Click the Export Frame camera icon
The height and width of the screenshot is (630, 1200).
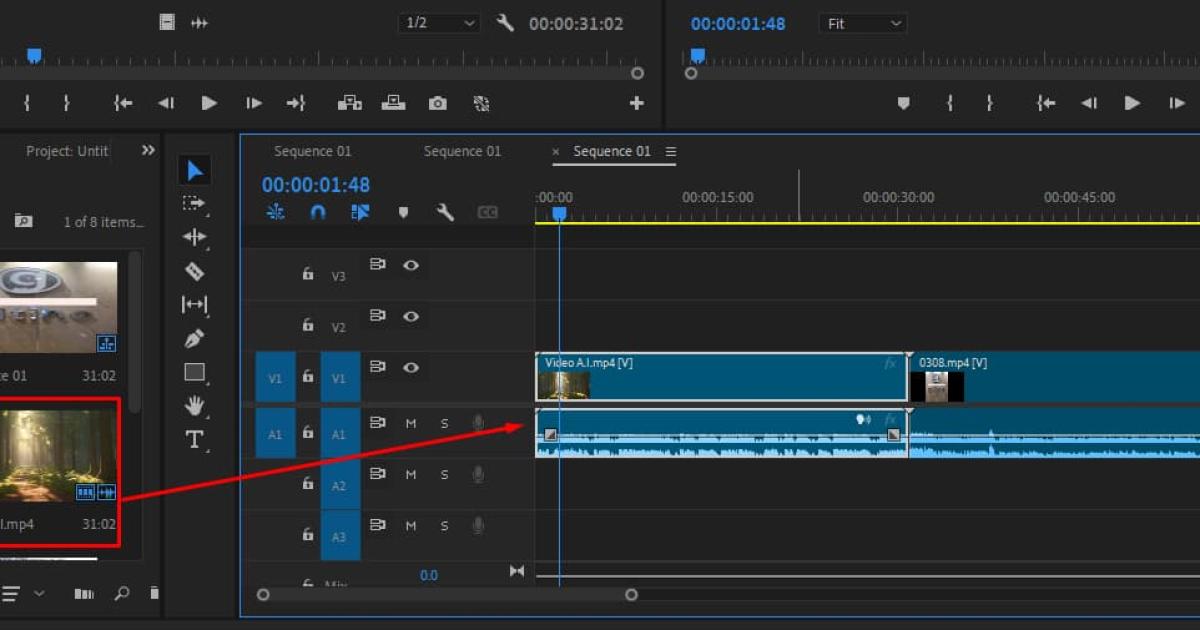(x=437, y=103)
